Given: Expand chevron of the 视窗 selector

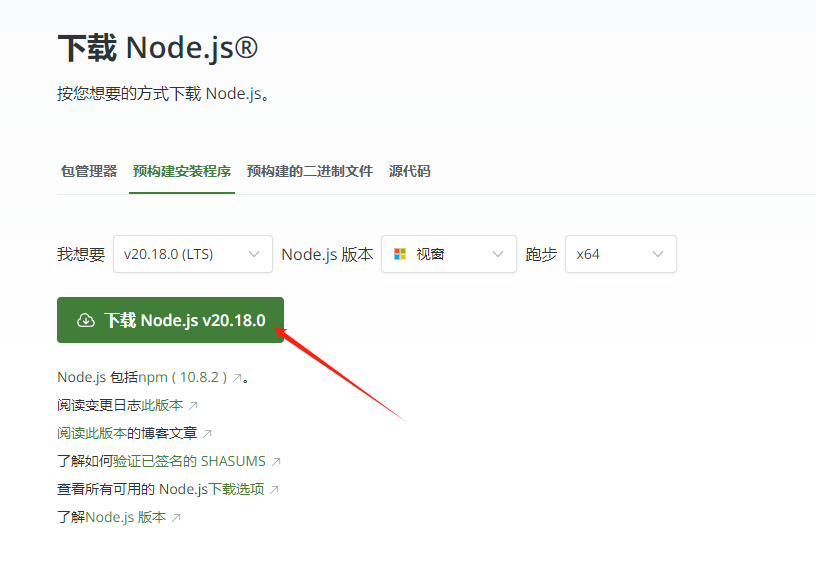Looking at the screenshot, I should coord(498,254).
